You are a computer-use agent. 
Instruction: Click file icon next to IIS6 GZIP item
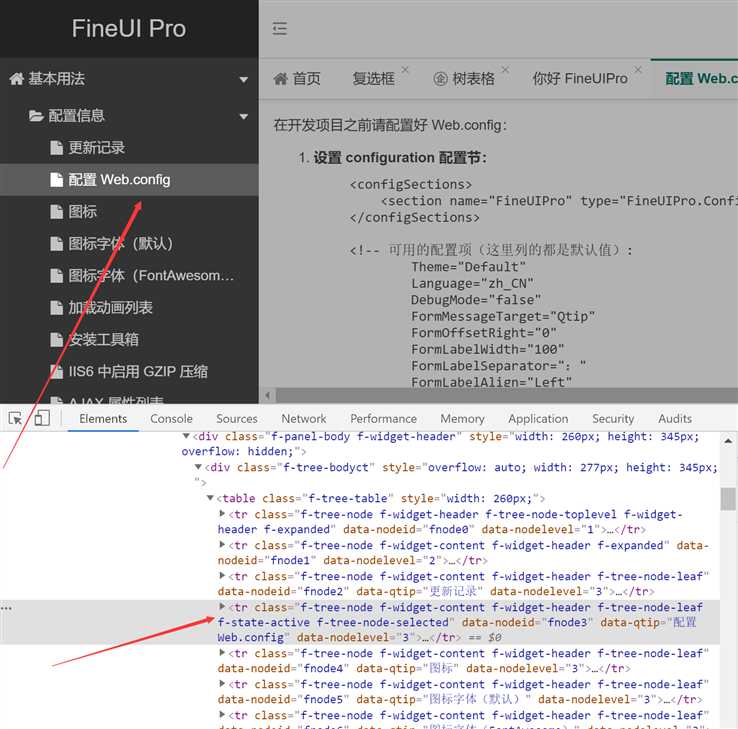[56, 372]
